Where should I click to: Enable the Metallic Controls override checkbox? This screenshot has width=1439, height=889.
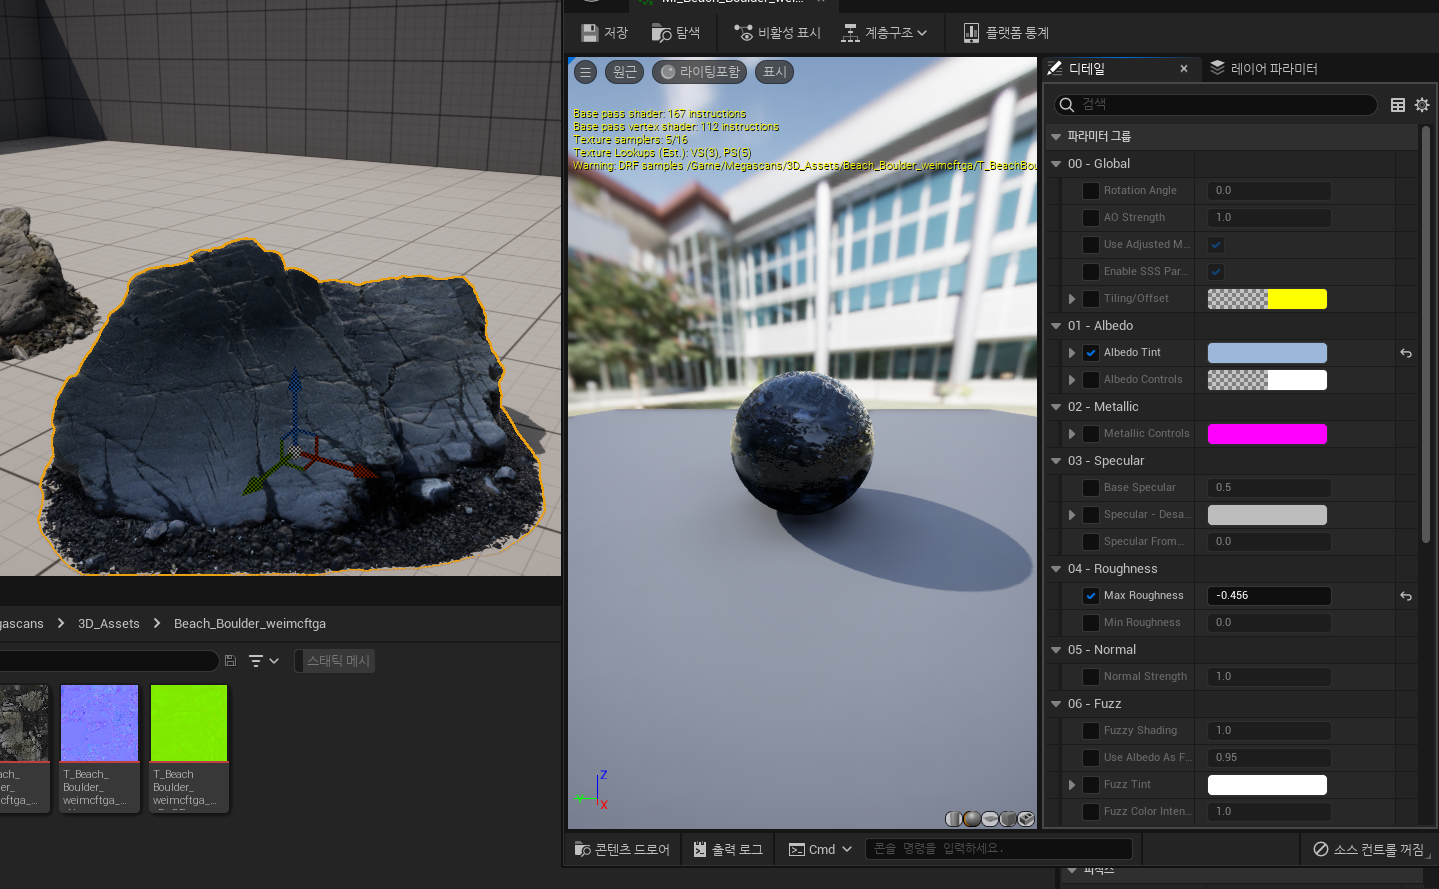1091,434
